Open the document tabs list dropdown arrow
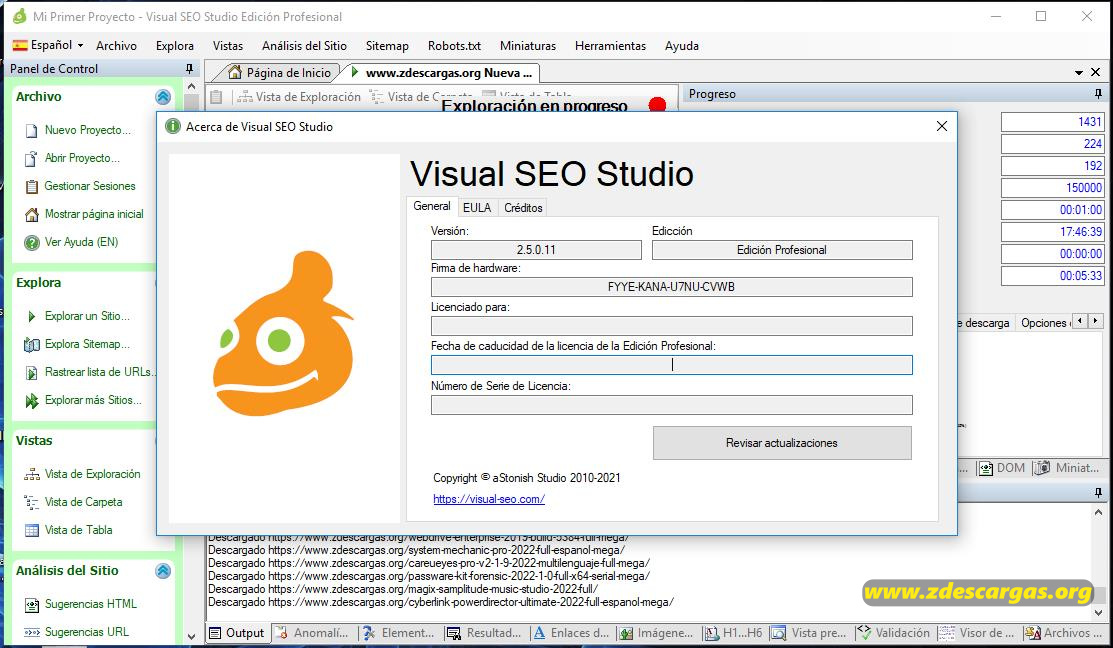1113x648 pixels. pos(1079,72)
